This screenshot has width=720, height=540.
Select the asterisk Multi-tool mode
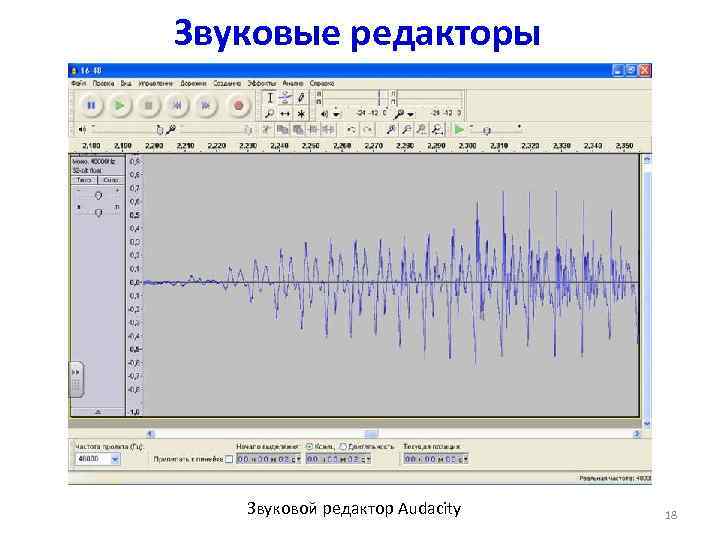tap(301, 113)
